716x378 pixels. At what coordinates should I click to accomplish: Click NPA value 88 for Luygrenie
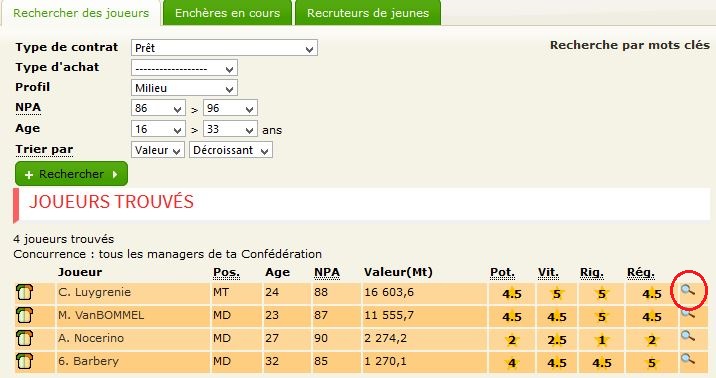click(x=321, y=292)
